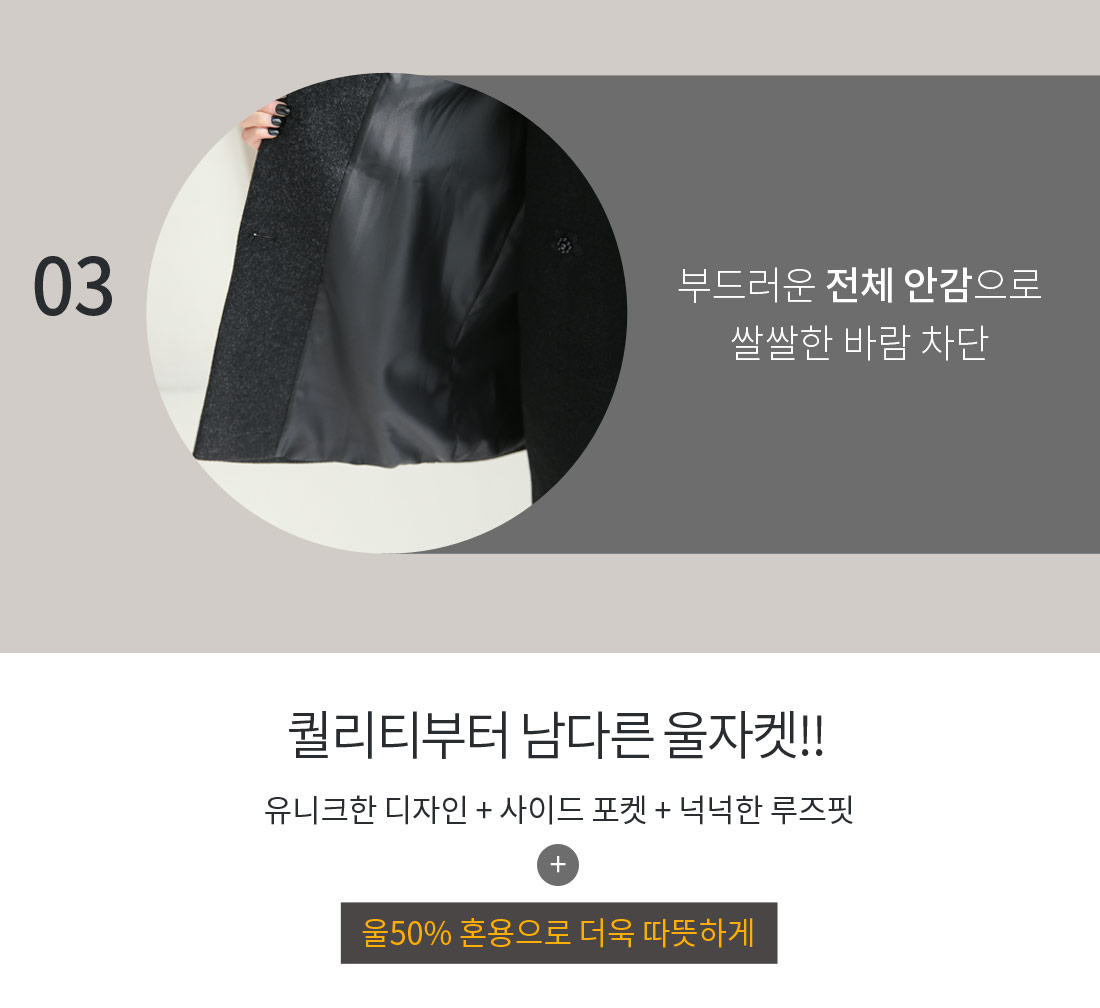
Task: Click the circular coat lining photo
Action: [387, 313]
